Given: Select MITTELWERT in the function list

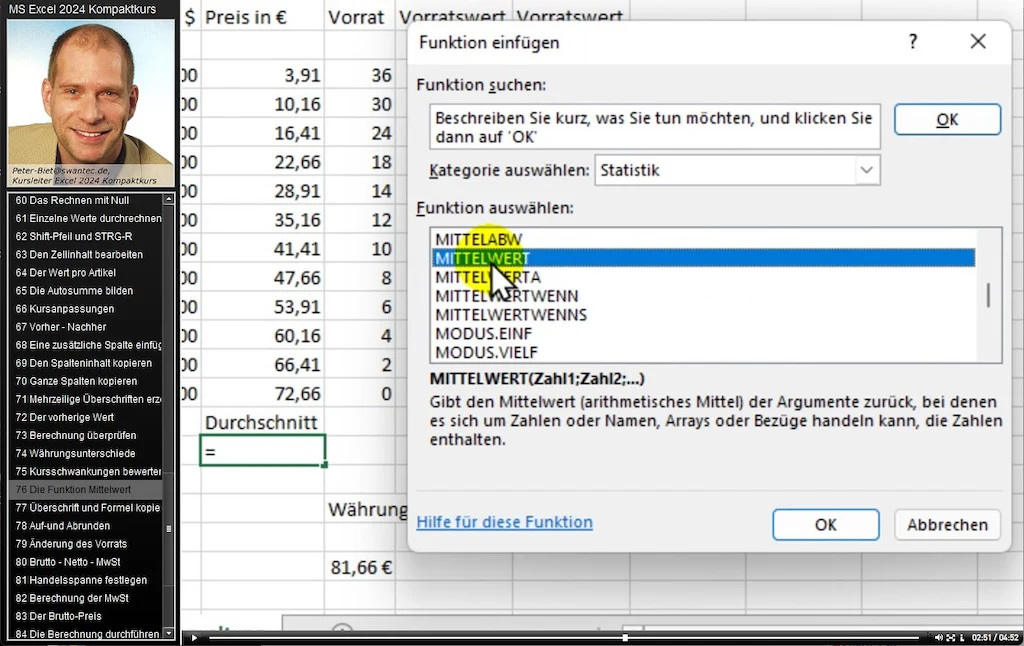Looking at the screenshot, I should pos(704,258).
